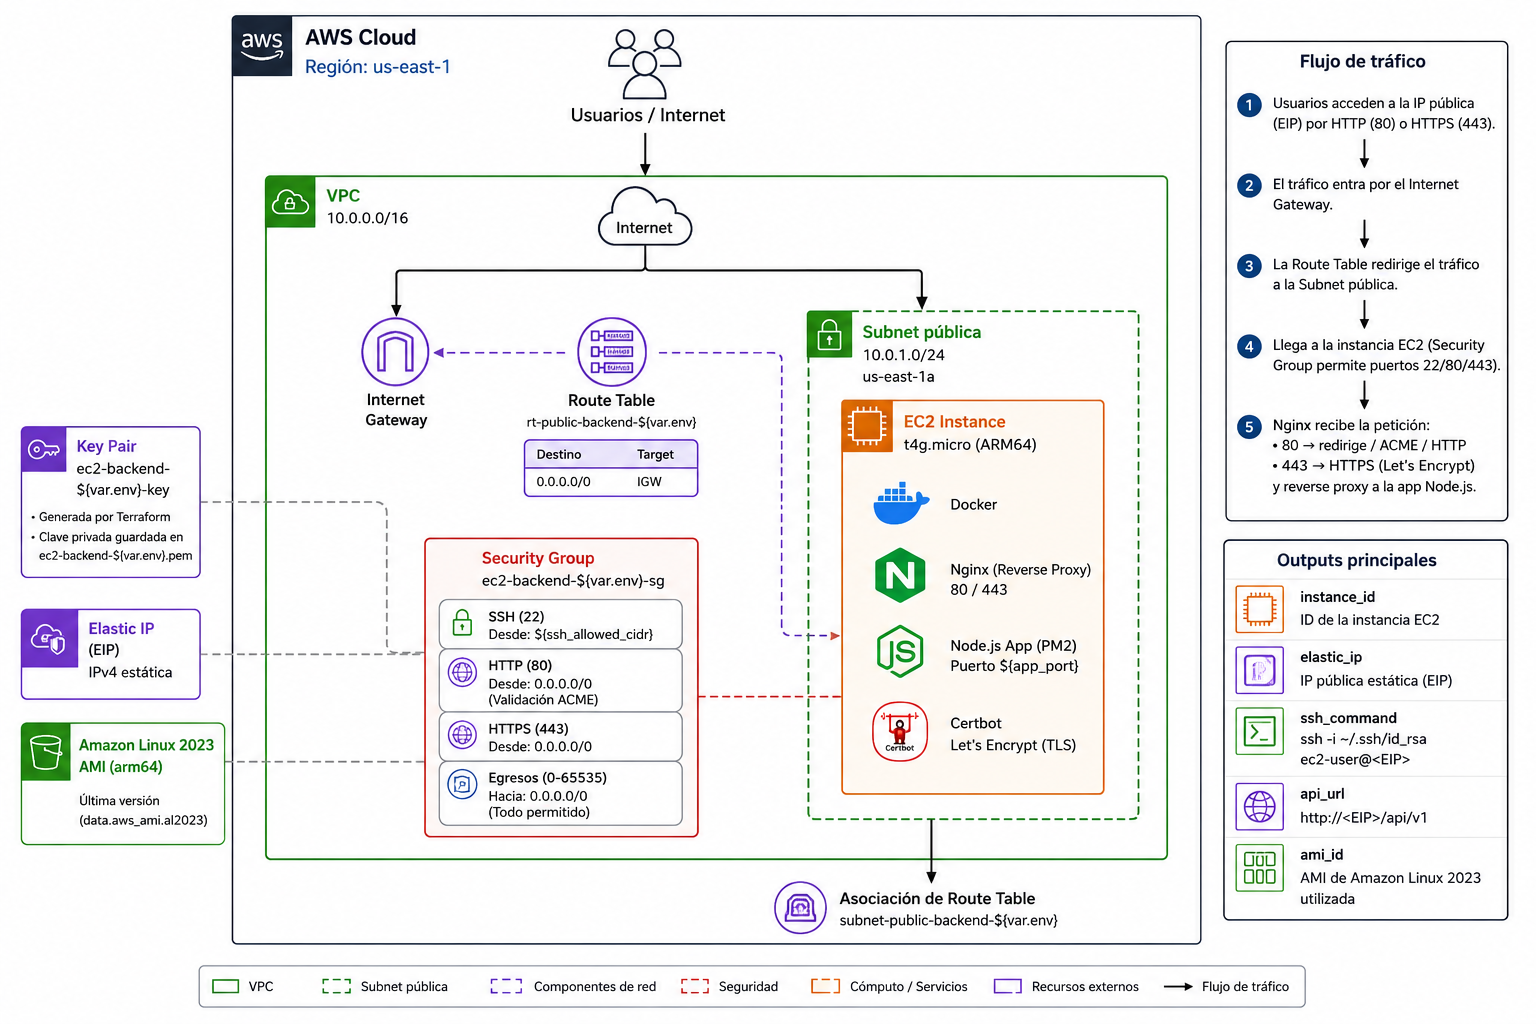Click the Security Group title
This screenshot has height=1024, width=1536.
tap(538, 558)
